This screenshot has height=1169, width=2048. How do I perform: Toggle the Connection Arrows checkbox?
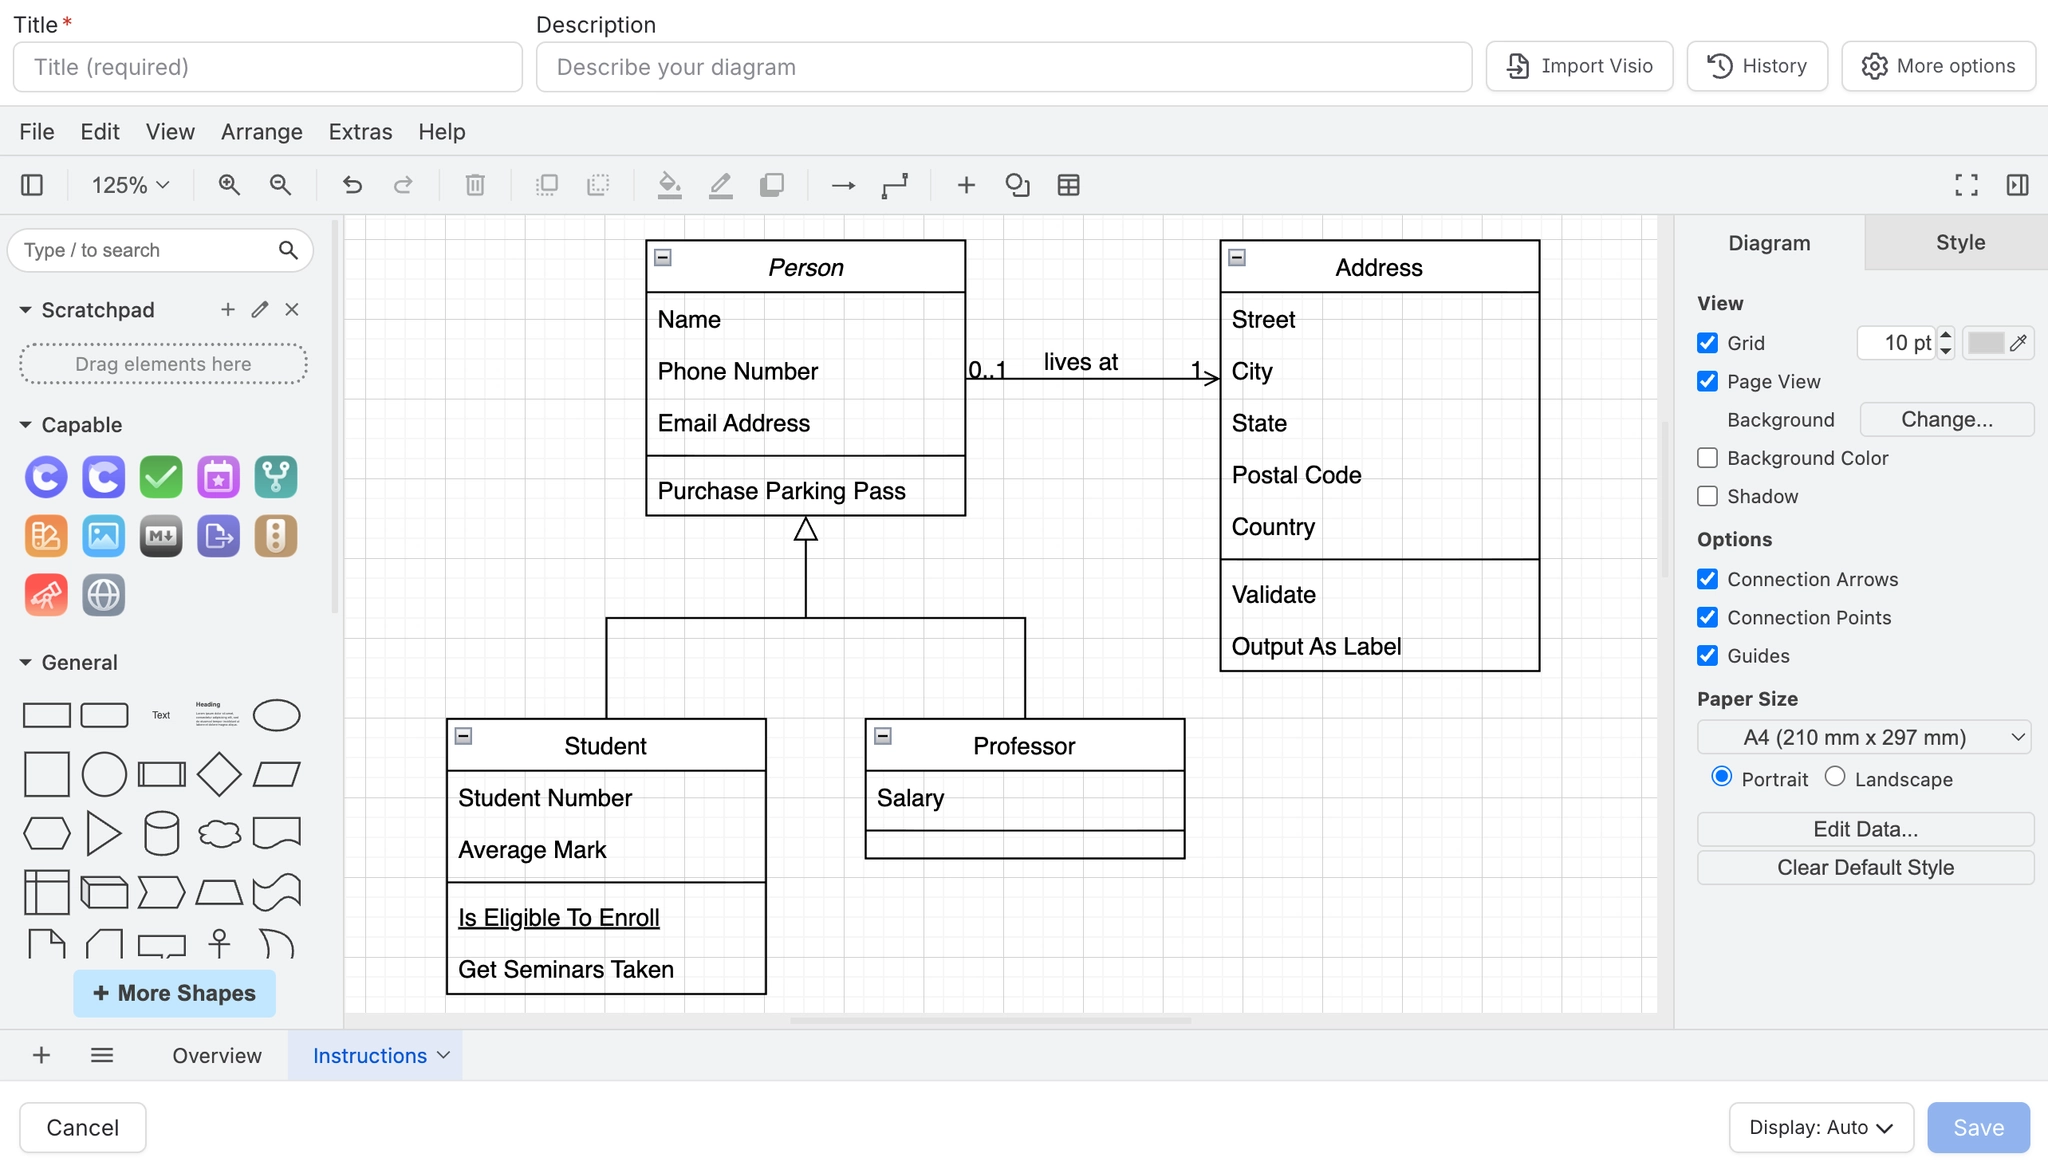(x=1707, y=579)
